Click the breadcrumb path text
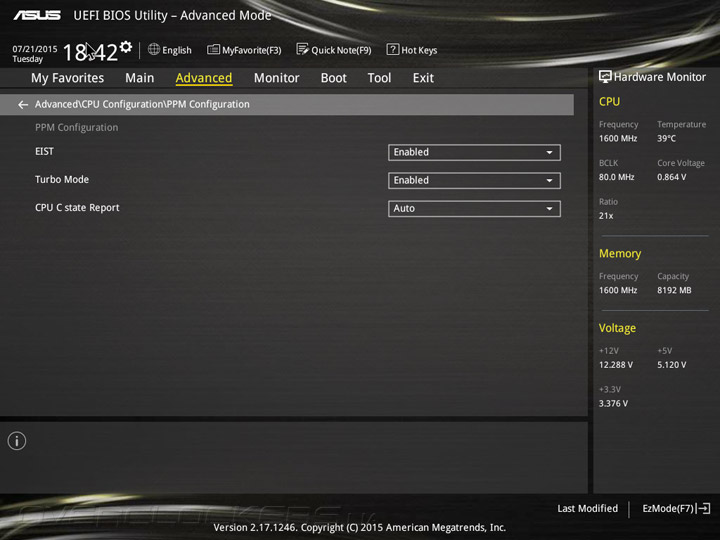The height and width of the screenshot is (540, 720). (142, 104)
